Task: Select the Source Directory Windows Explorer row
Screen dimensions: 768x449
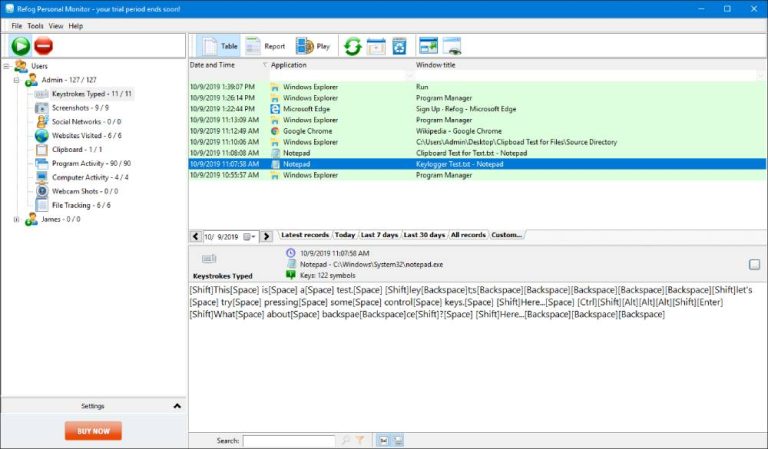Action: point(478,142)
